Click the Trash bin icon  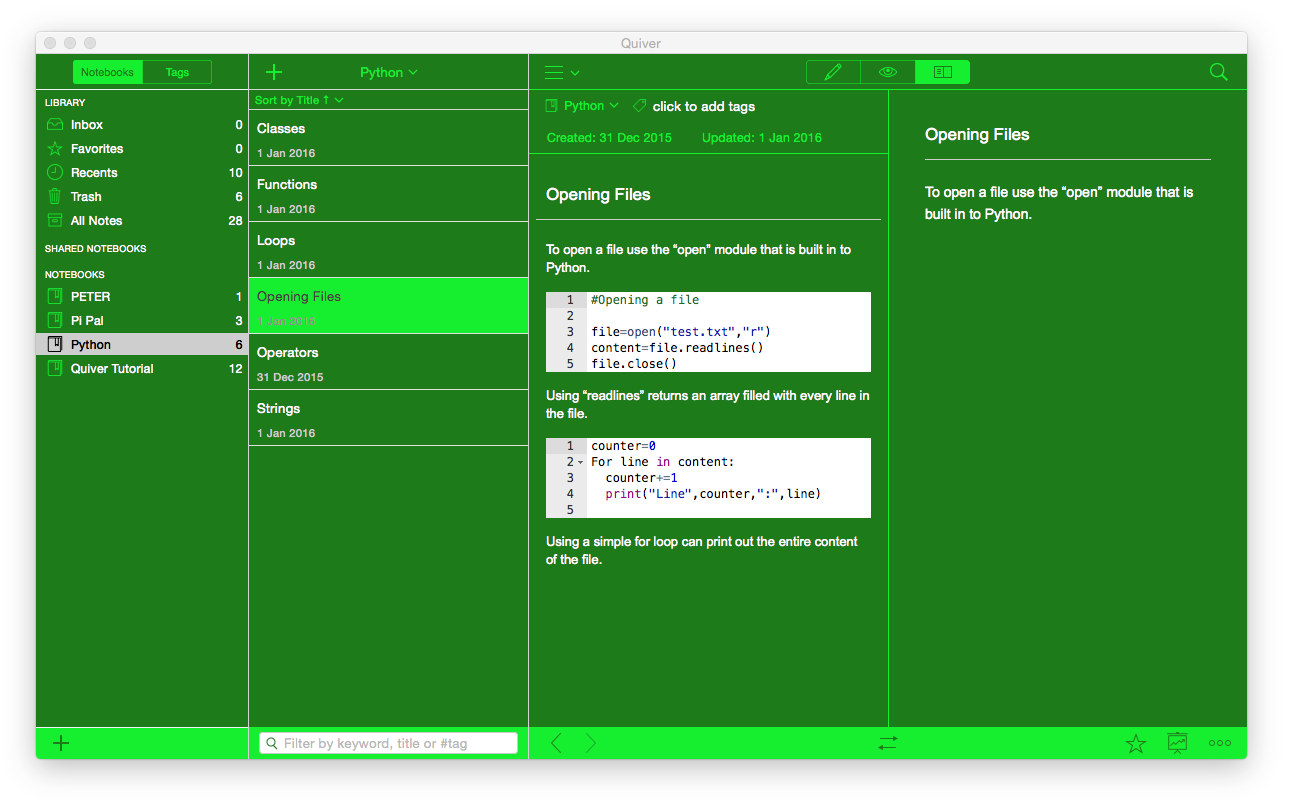tap(55, 197)
